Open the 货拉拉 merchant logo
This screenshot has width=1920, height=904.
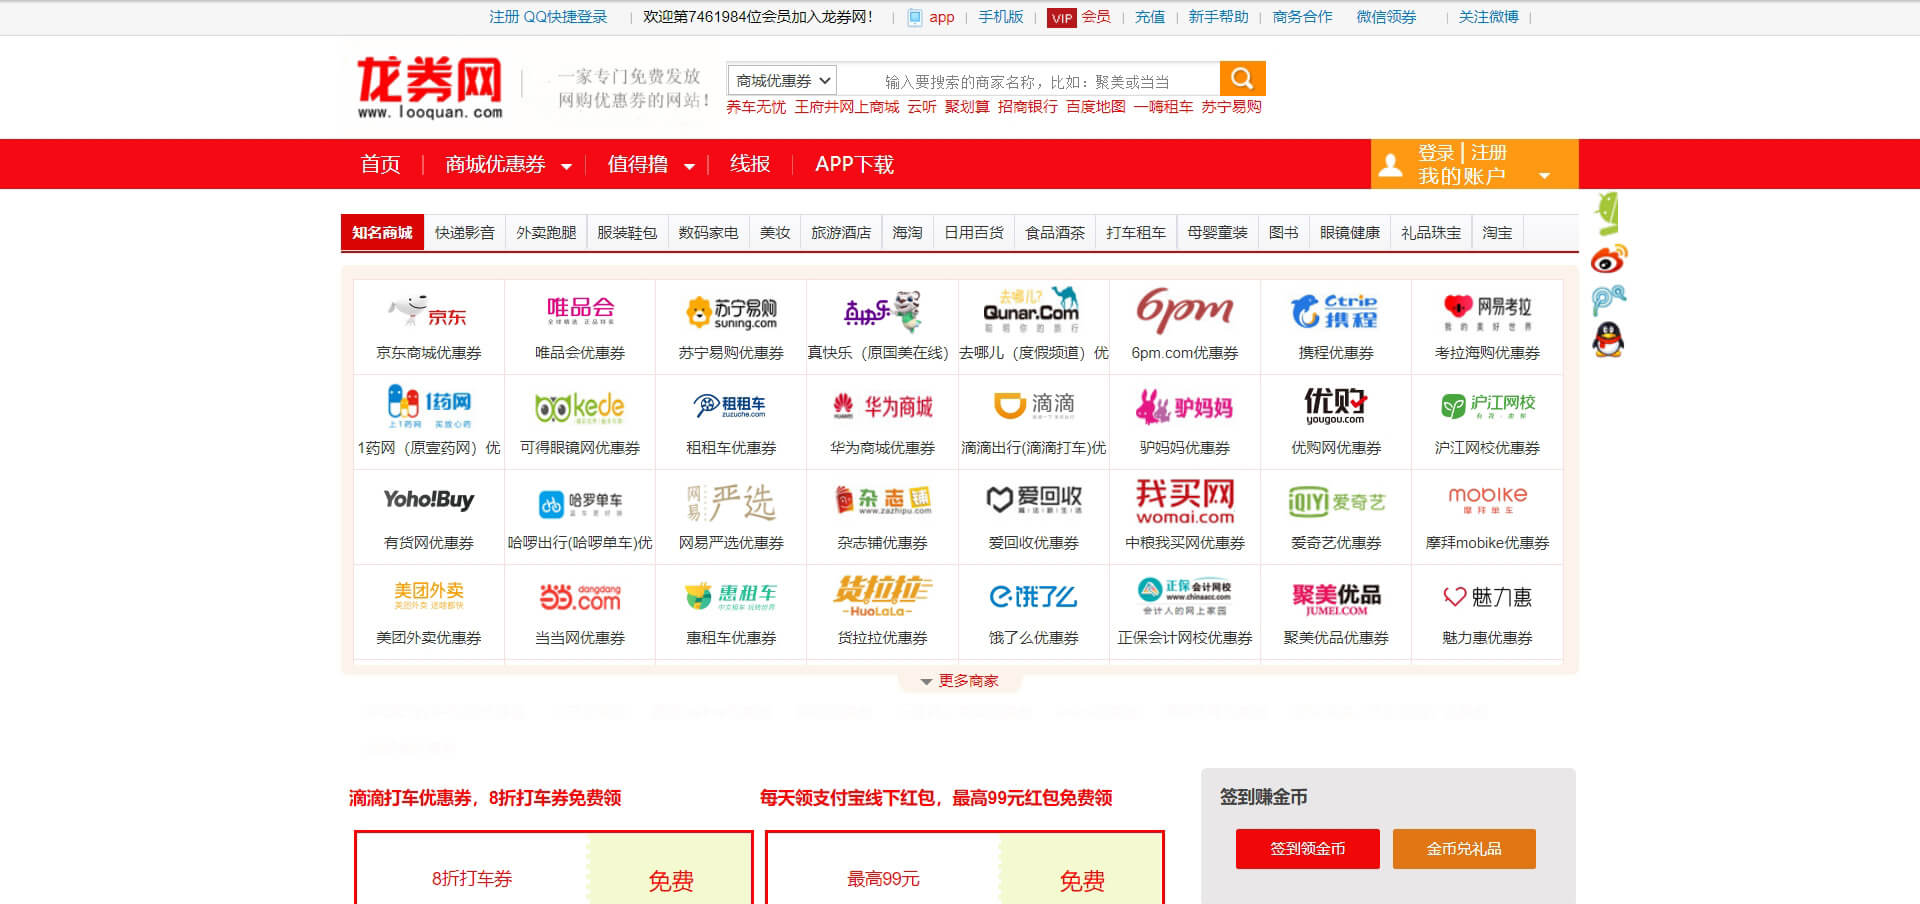click(882, 595)
